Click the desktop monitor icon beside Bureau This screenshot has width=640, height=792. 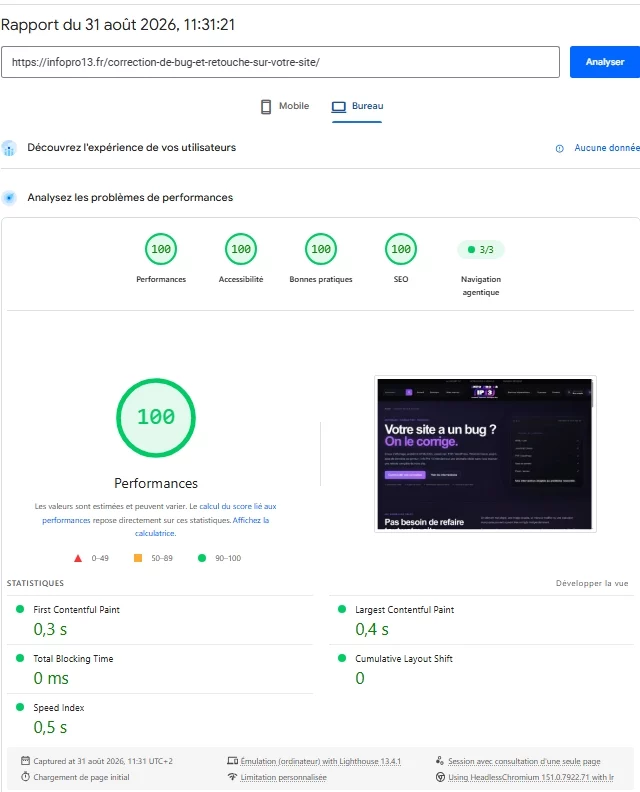(x=338, y=107)
